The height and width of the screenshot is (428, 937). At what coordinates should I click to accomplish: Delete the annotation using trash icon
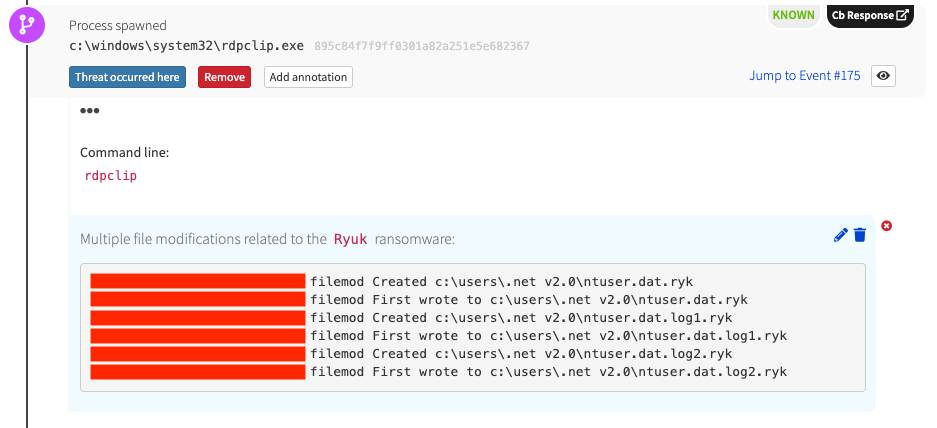coord(859,235)
